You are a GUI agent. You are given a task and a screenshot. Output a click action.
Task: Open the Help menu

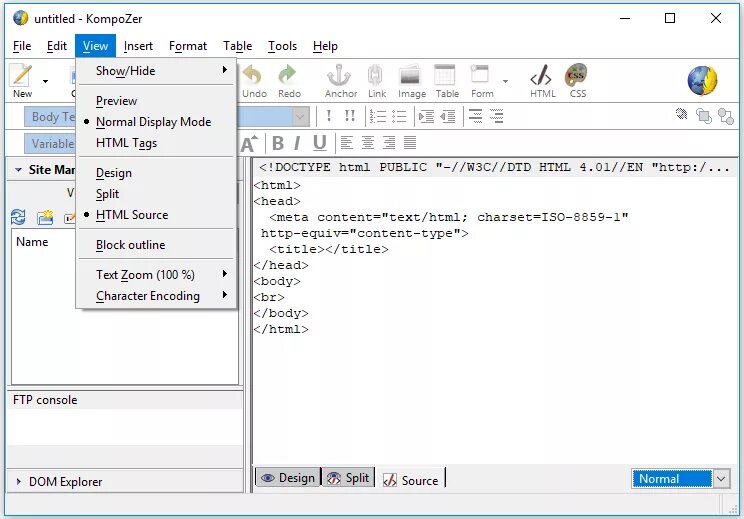point(325,46)
